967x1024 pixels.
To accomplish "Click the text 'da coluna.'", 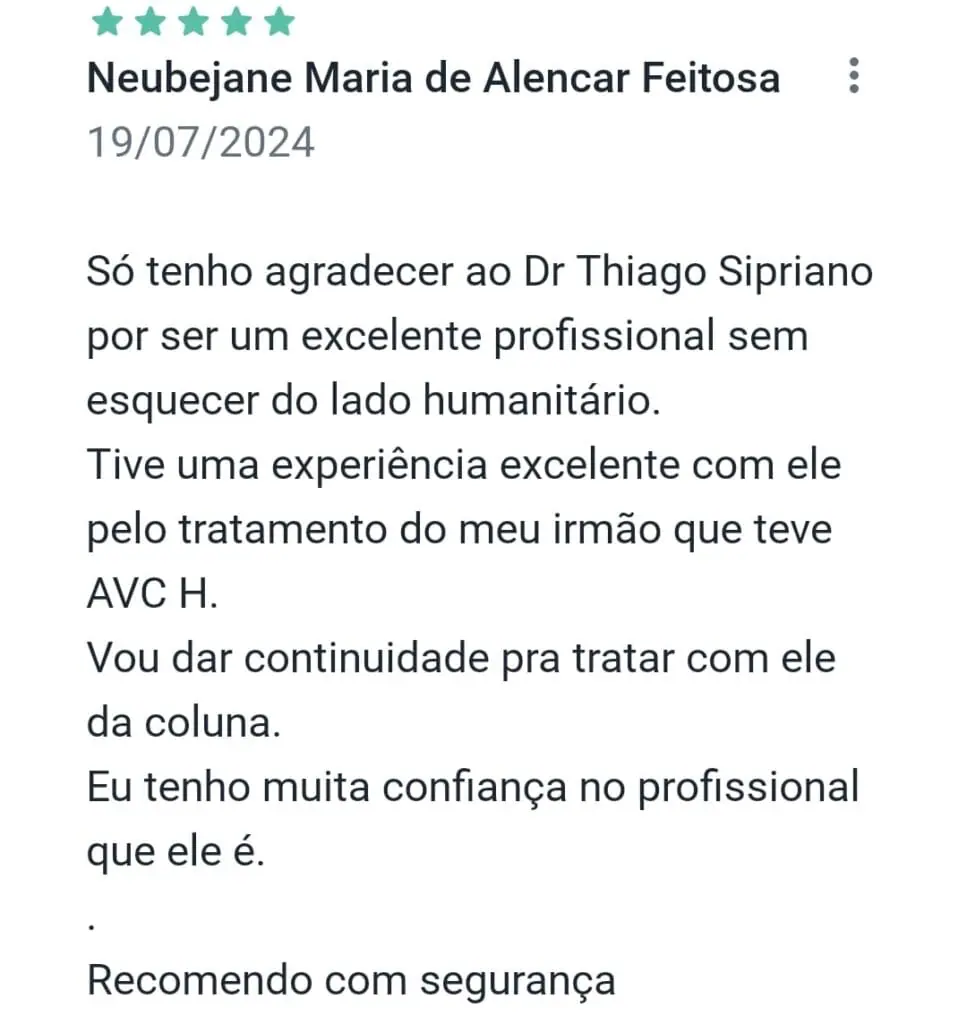I will 183,724.
